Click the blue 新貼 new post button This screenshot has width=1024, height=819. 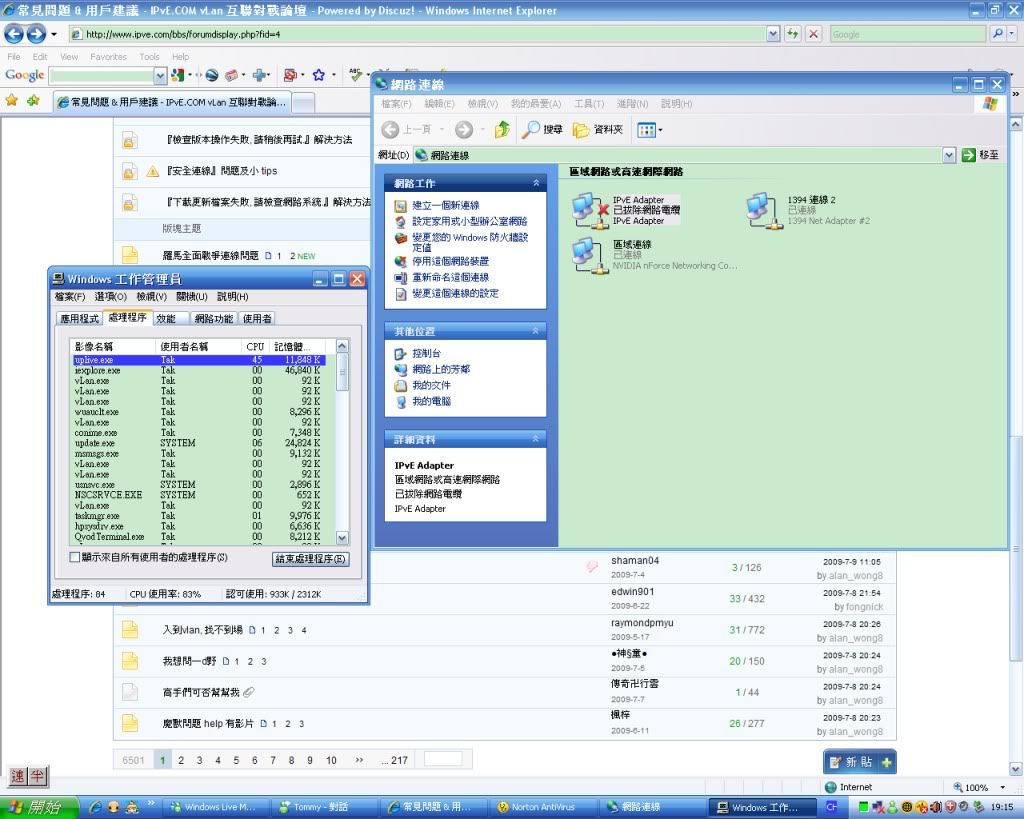click(x=859, y=762)
